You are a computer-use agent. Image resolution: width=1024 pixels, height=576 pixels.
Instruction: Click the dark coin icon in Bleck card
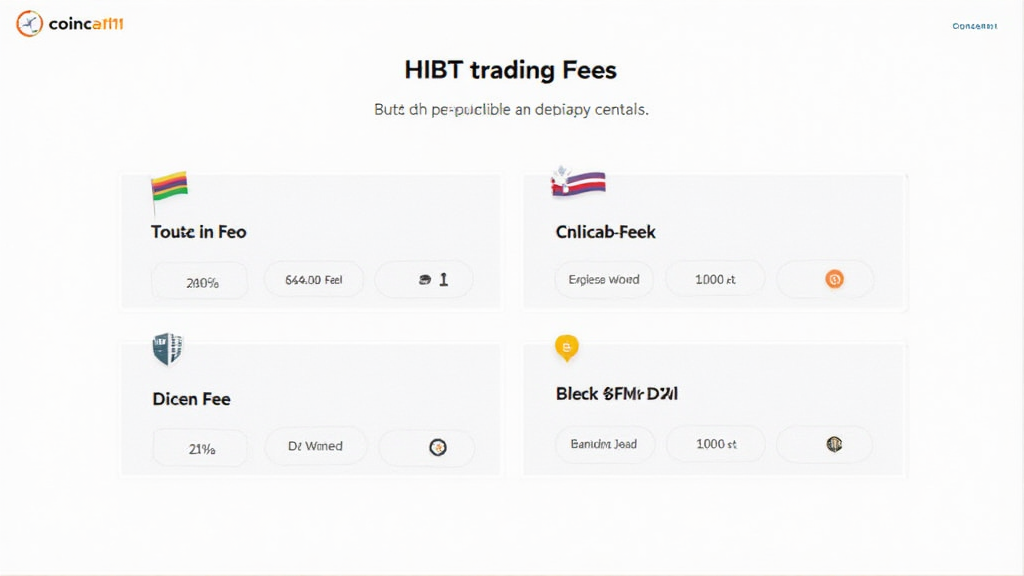coord(834,443)
